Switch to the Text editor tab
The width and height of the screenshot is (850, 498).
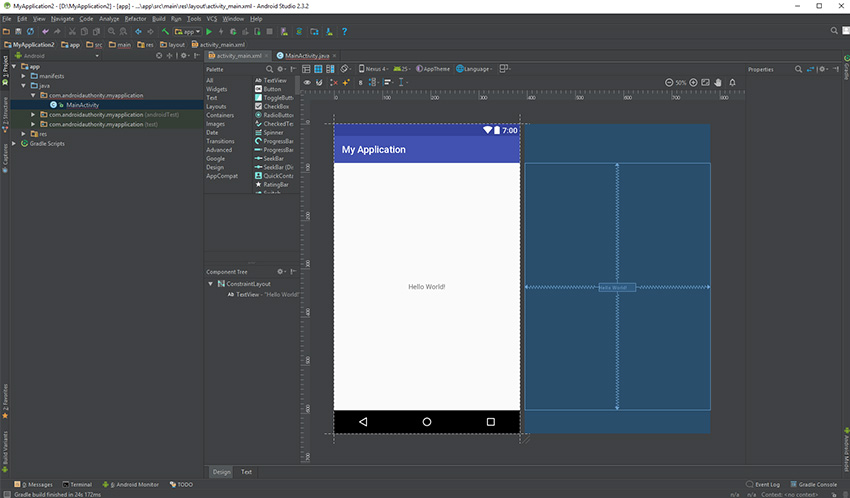point(246,472)
